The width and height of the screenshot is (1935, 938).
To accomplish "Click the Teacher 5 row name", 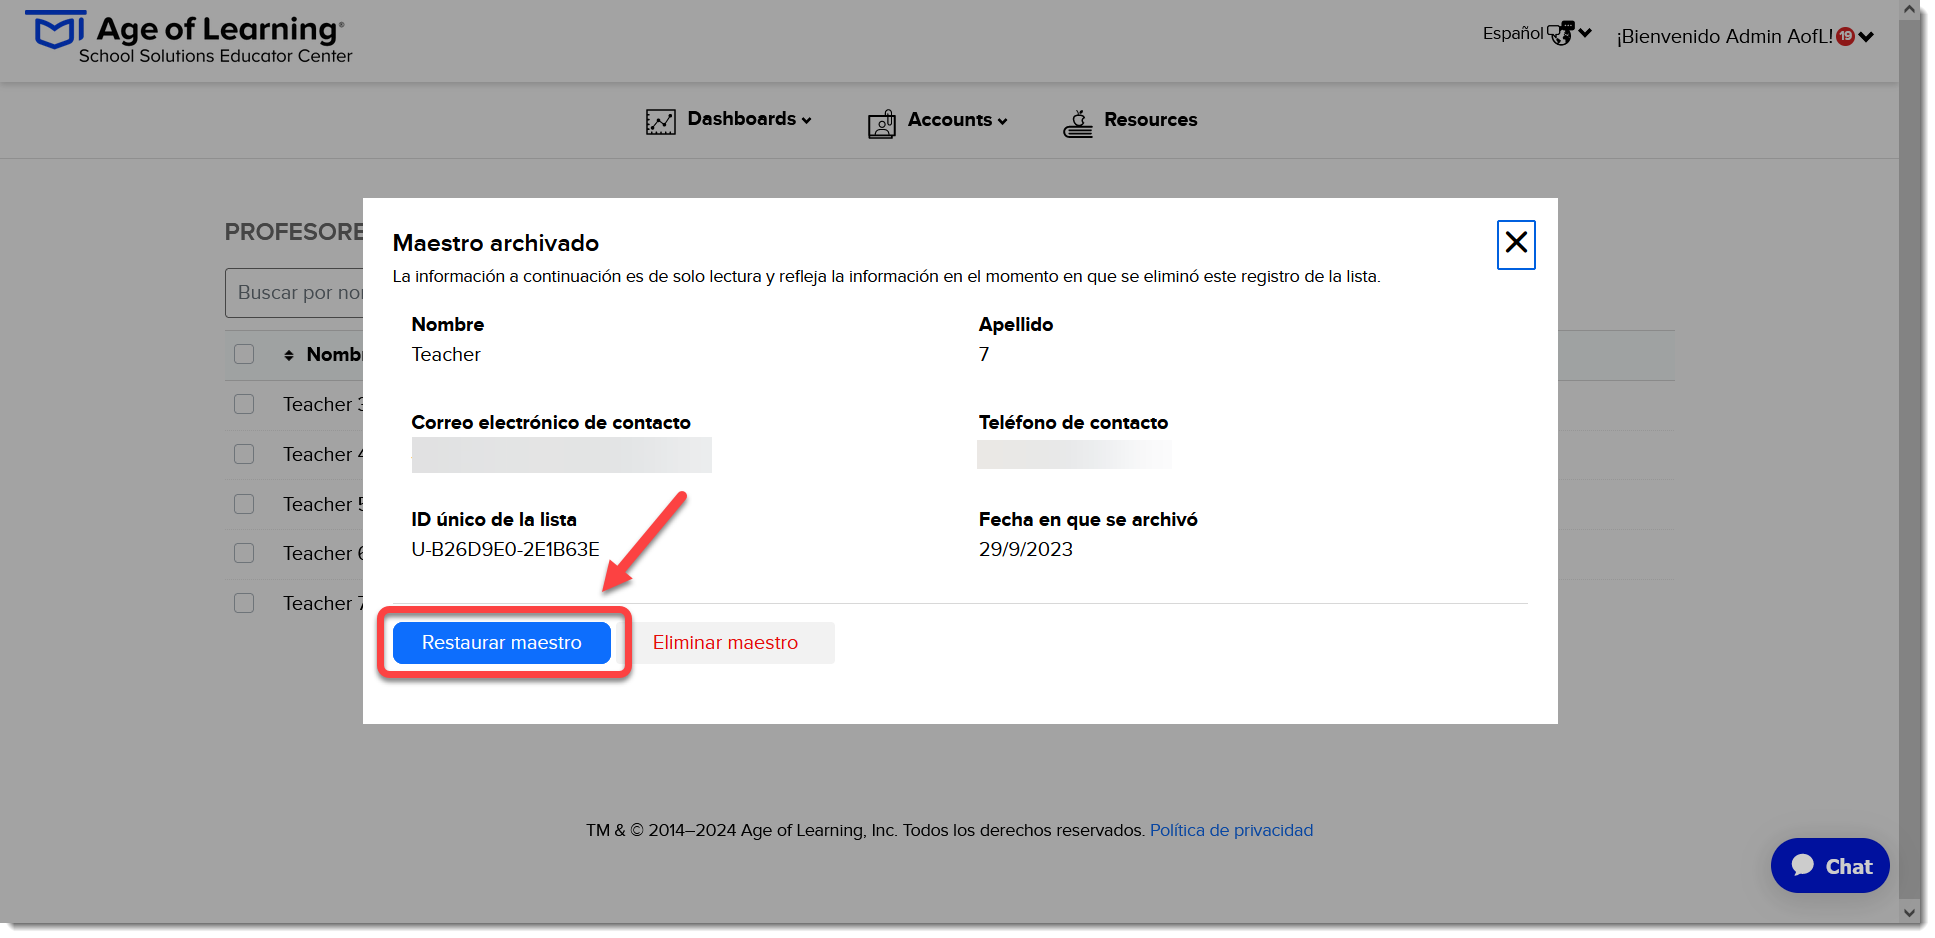I will click(x=323, y=504).
